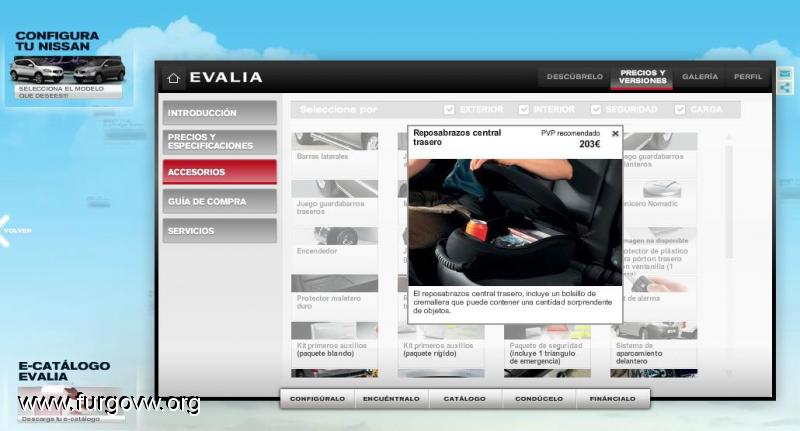Toggle the EXTERIOR filter checkbox
The image size is (800, 431).
coord(449,110)
